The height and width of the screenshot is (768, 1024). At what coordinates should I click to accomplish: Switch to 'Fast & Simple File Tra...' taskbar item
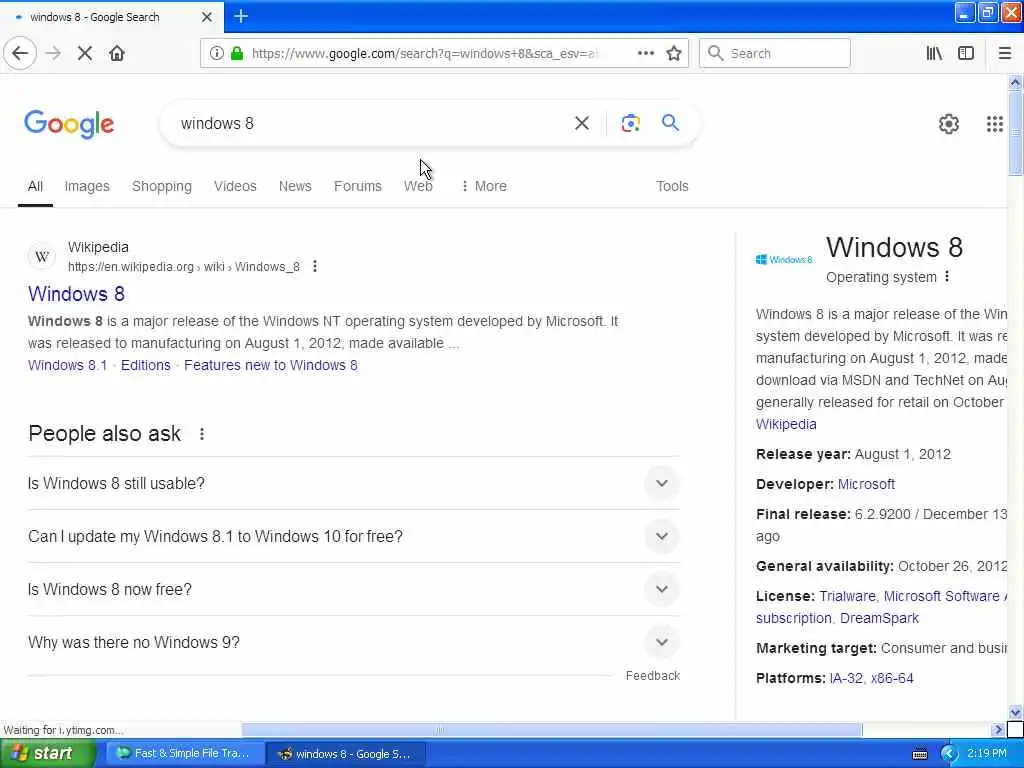click(184, 754)
